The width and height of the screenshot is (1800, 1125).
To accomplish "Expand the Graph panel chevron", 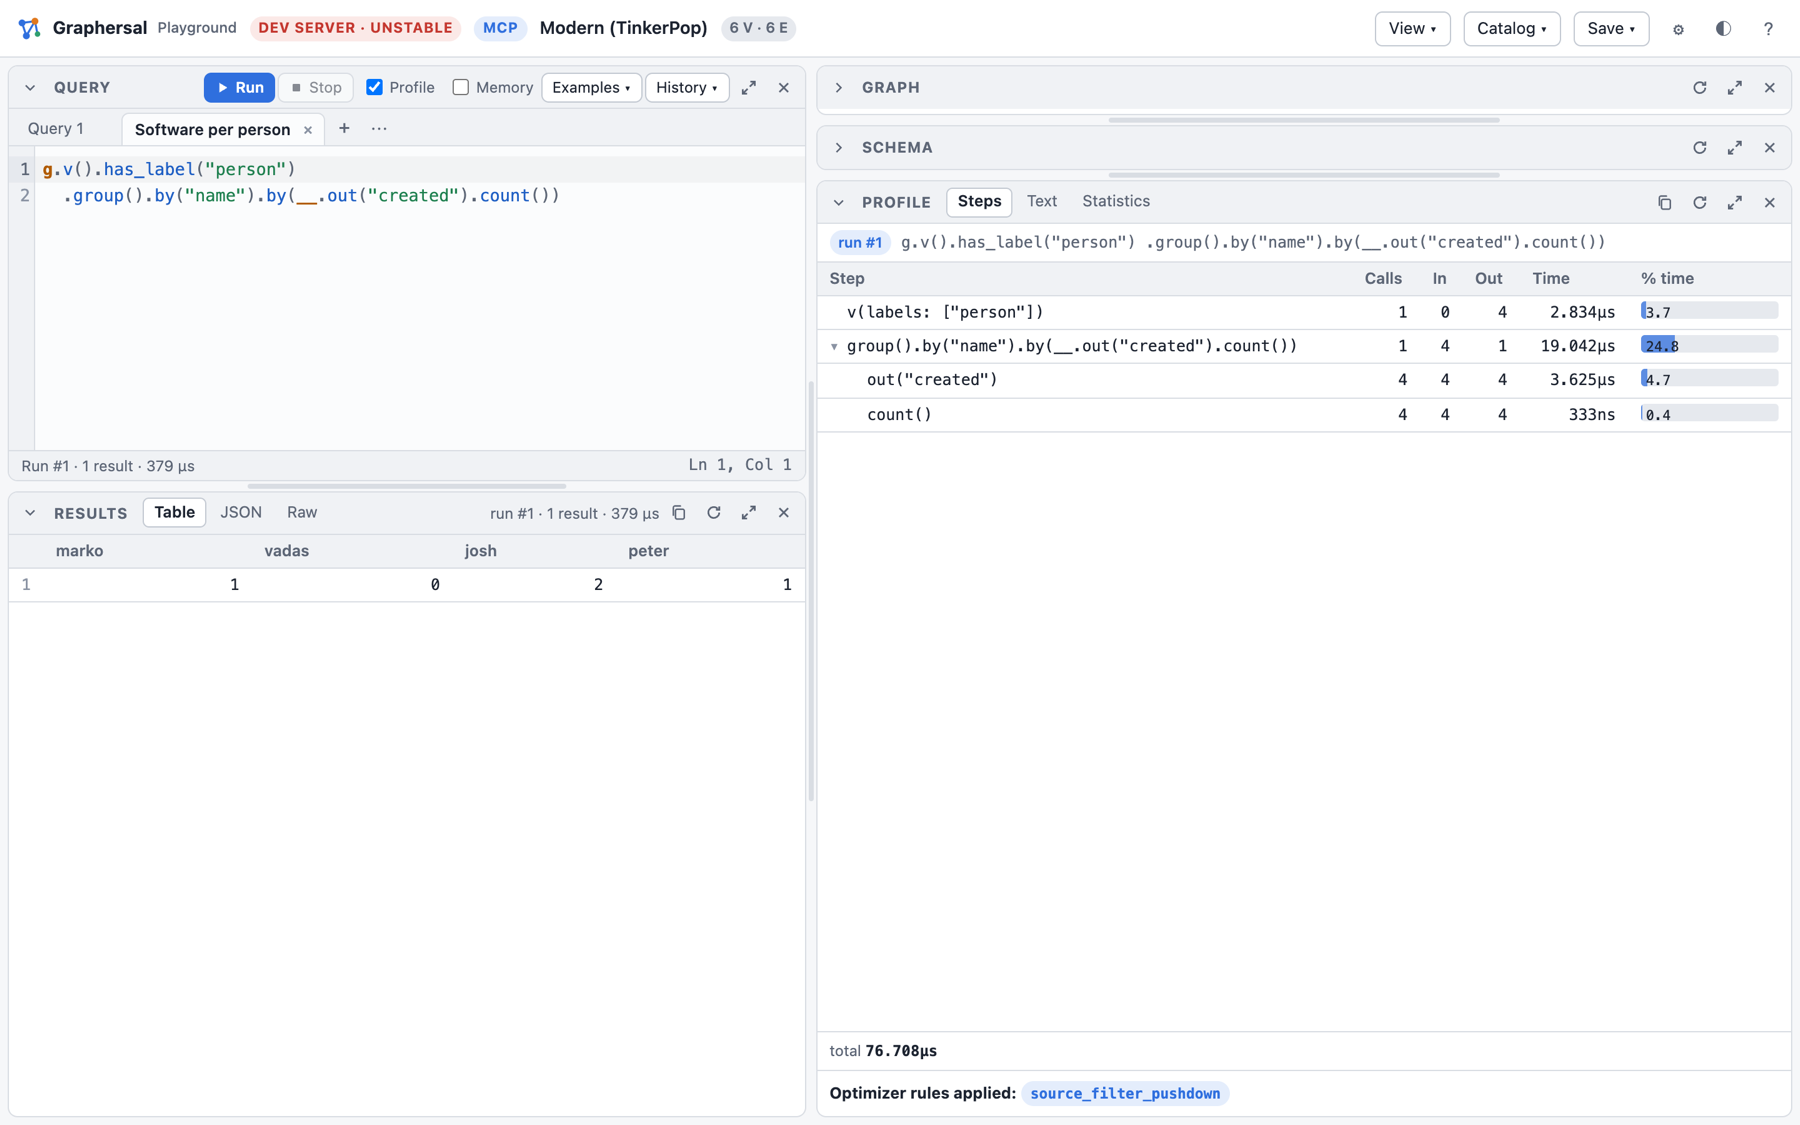I will click(839, 88).
